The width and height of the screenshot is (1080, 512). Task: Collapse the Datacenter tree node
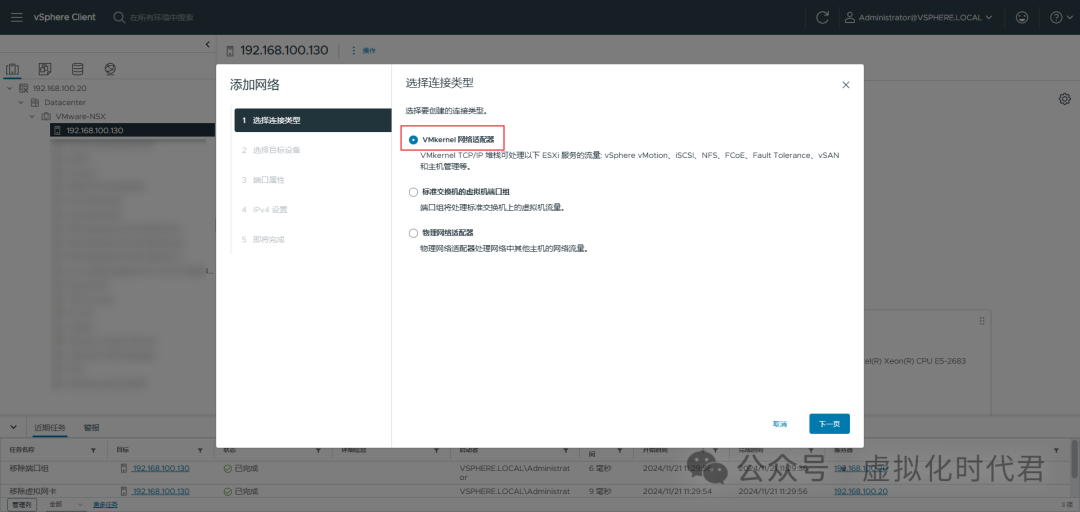pos(21,102)
